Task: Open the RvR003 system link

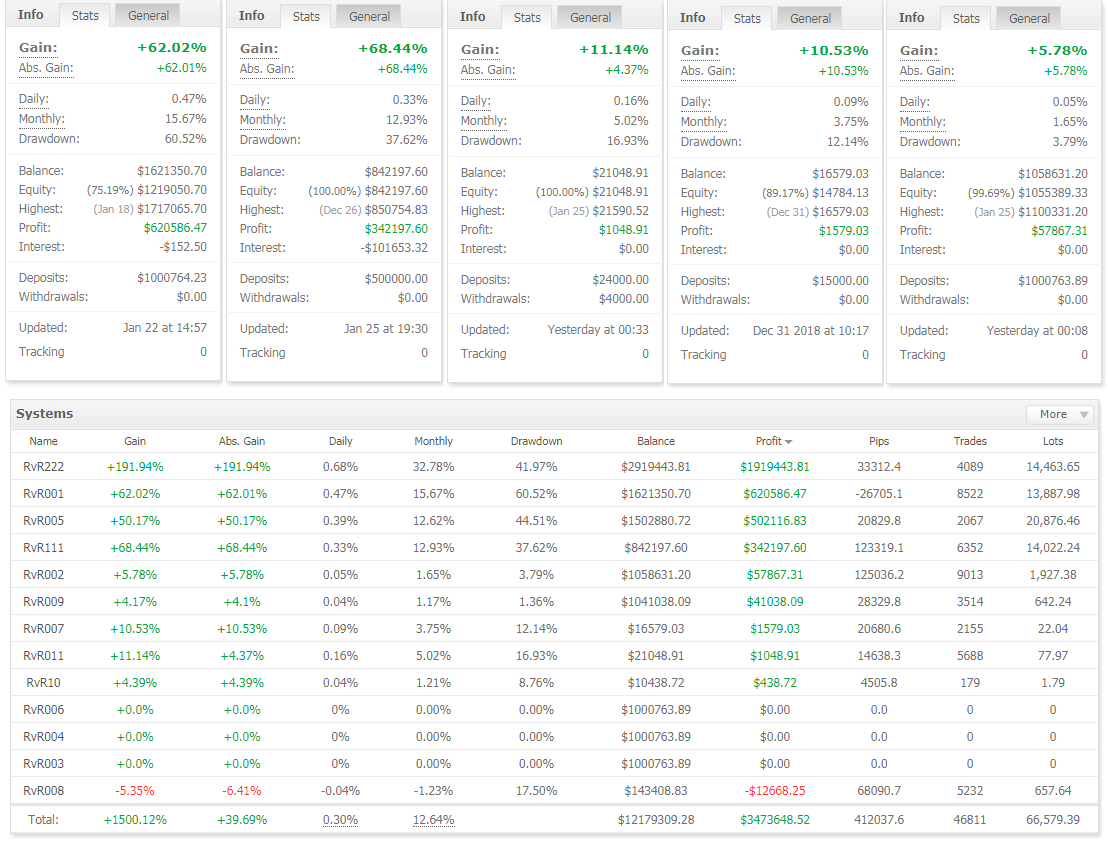Action: click(44, 764)
